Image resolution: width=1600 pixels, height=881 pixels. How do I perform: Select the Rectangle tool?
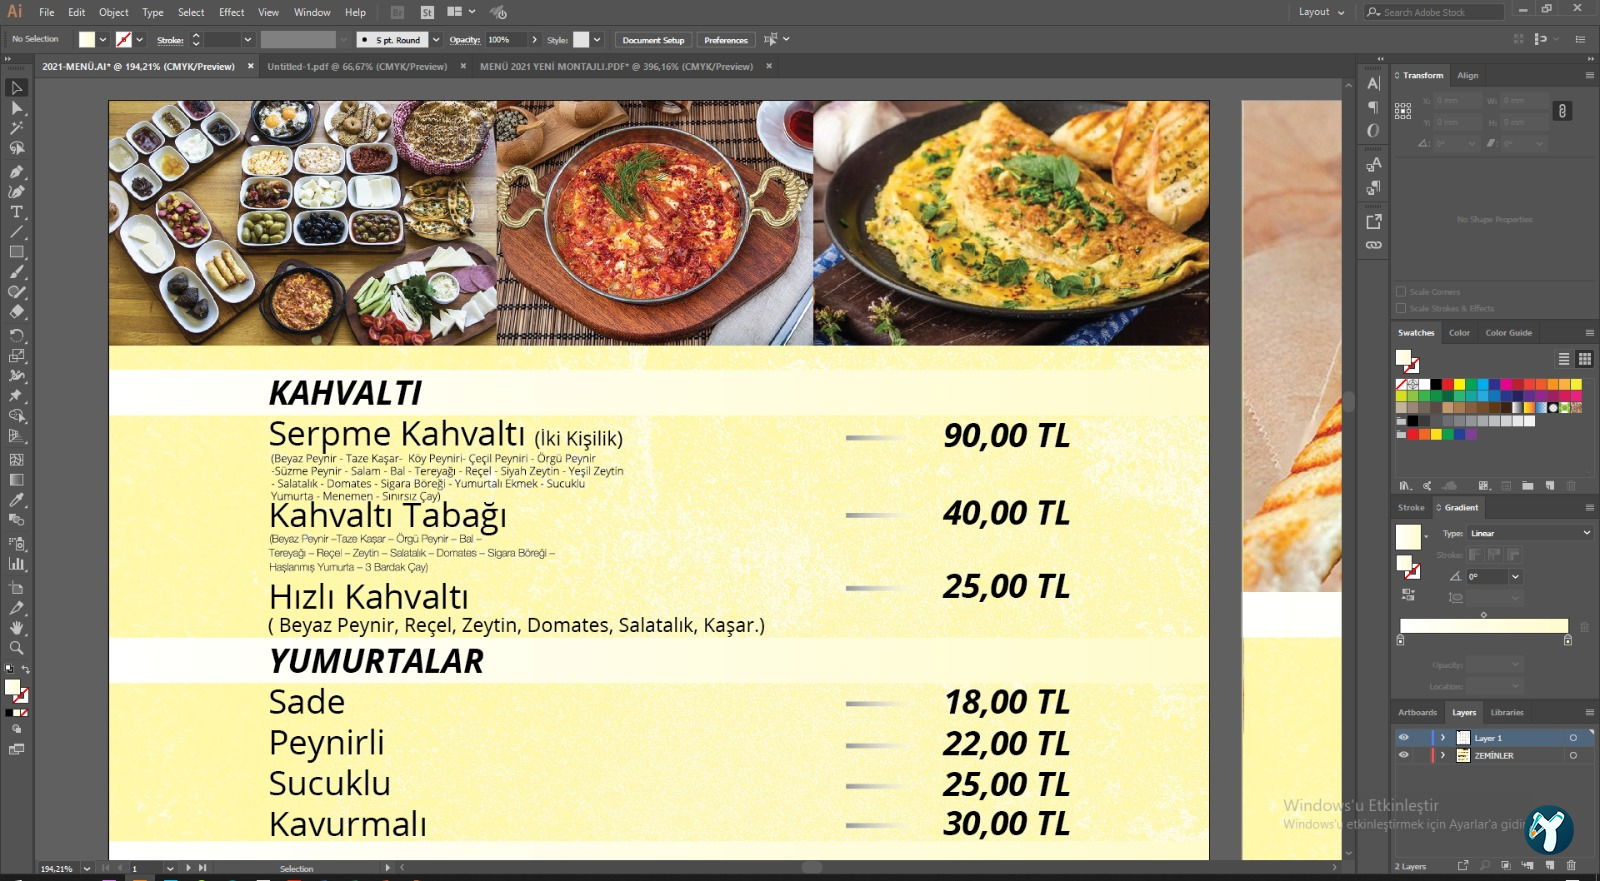point(16,252)
